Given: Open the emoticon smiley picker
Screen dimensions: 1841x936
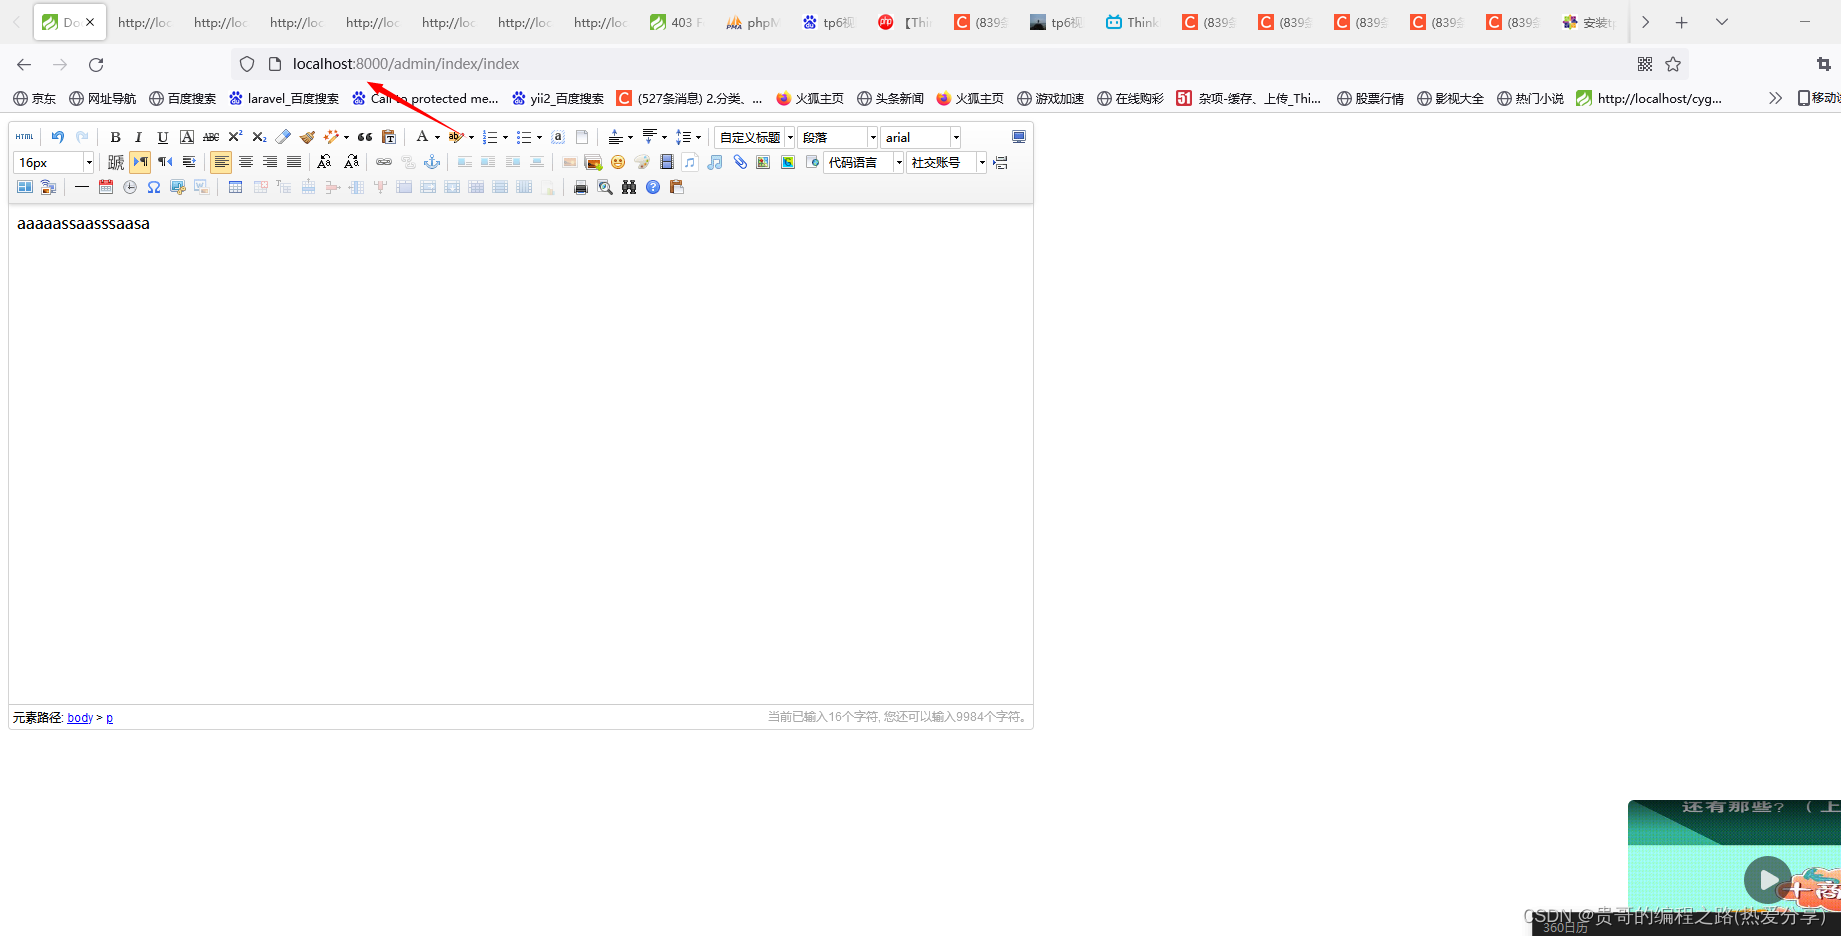Looking at the screenshot, I should point(618,162).
